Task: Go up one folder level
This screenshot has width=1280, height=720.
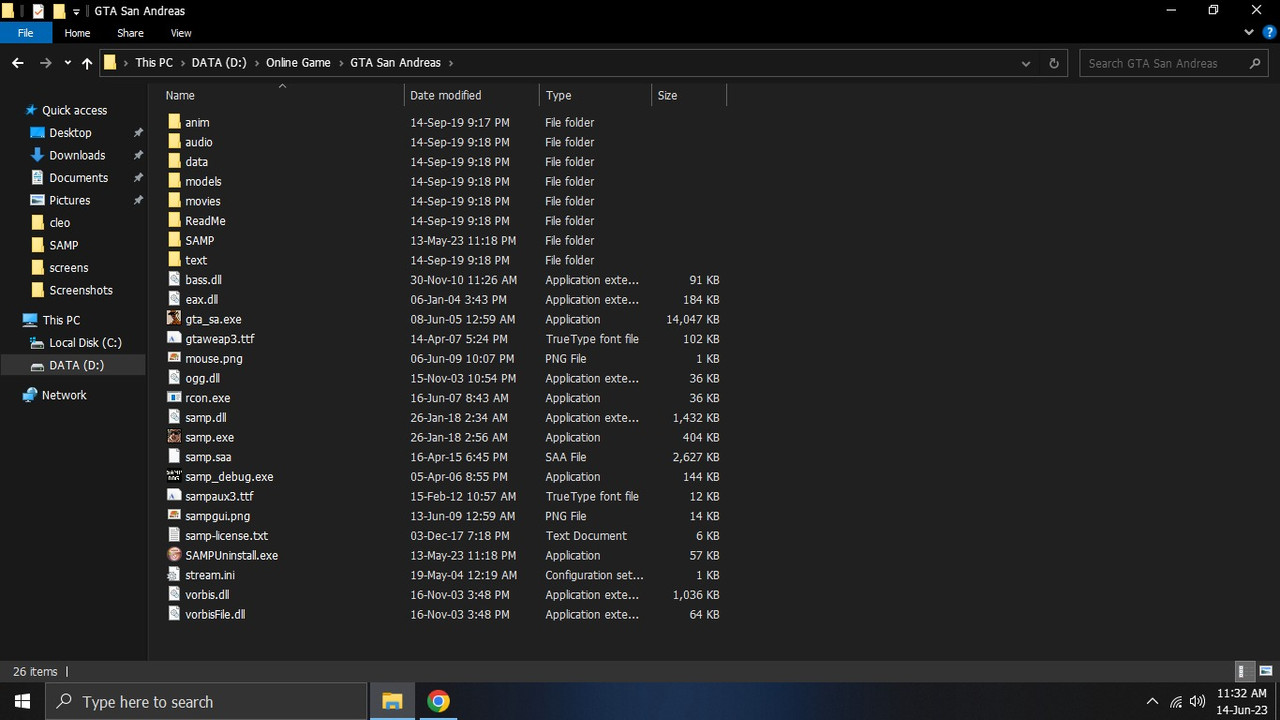Action: click(x=87, y=63)
